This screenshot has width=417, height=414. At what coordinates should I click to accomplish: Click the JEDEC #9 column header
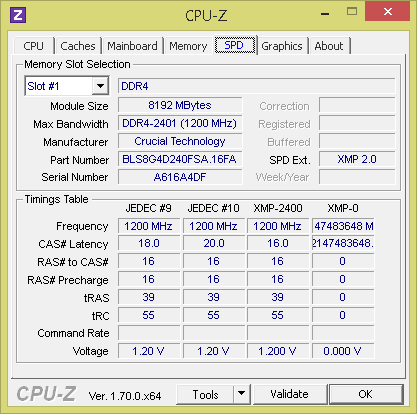coord(148,208)
